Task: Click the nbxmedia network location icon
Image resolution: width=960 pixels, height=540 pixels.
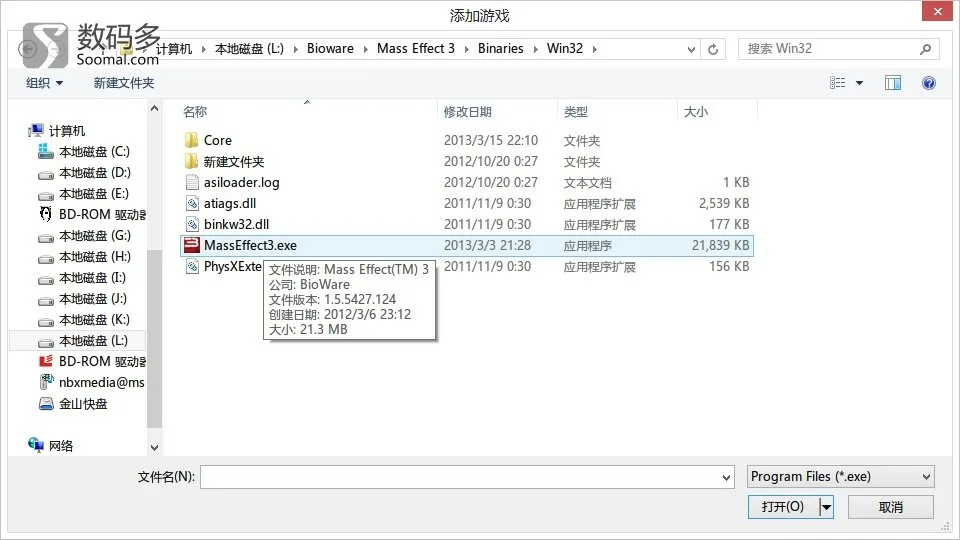Action: pyautogui.click(x=46, y=382)
